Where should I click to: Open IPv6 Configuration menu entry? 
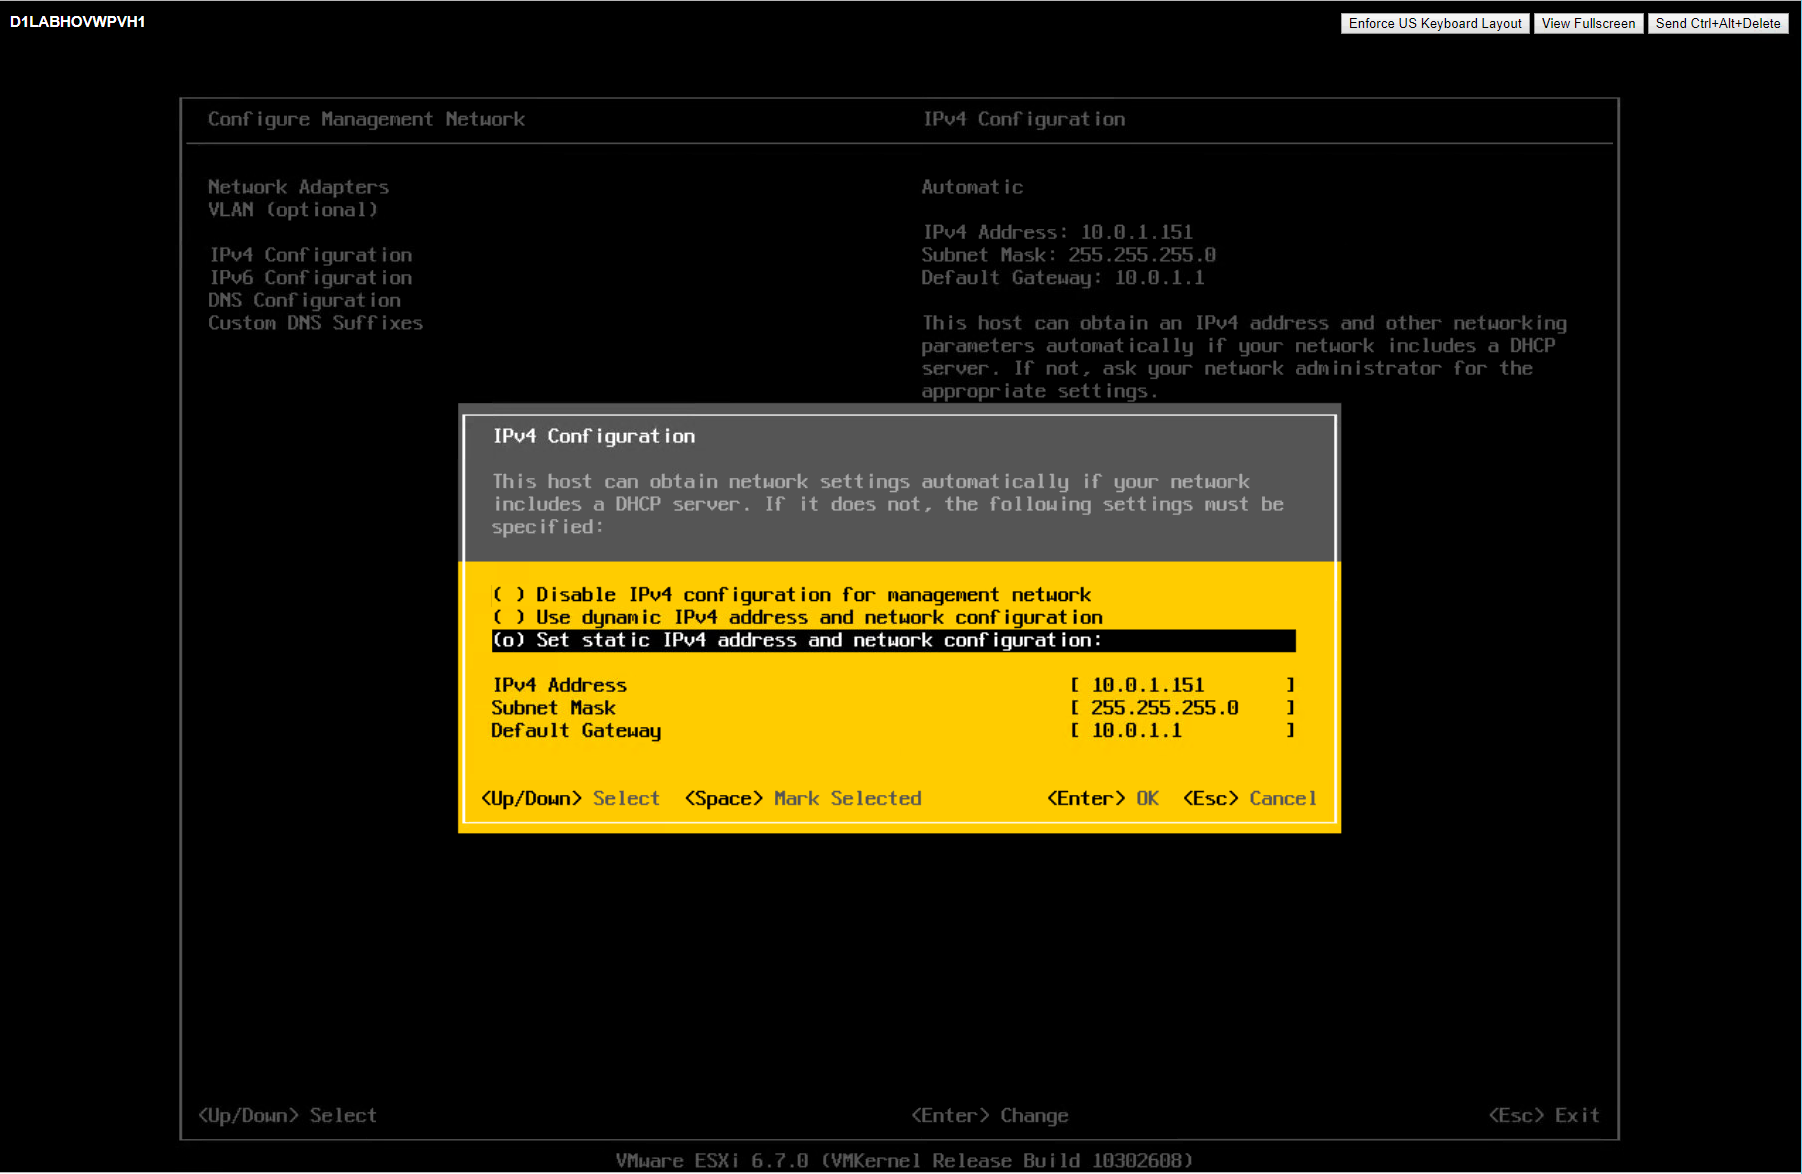310,278
